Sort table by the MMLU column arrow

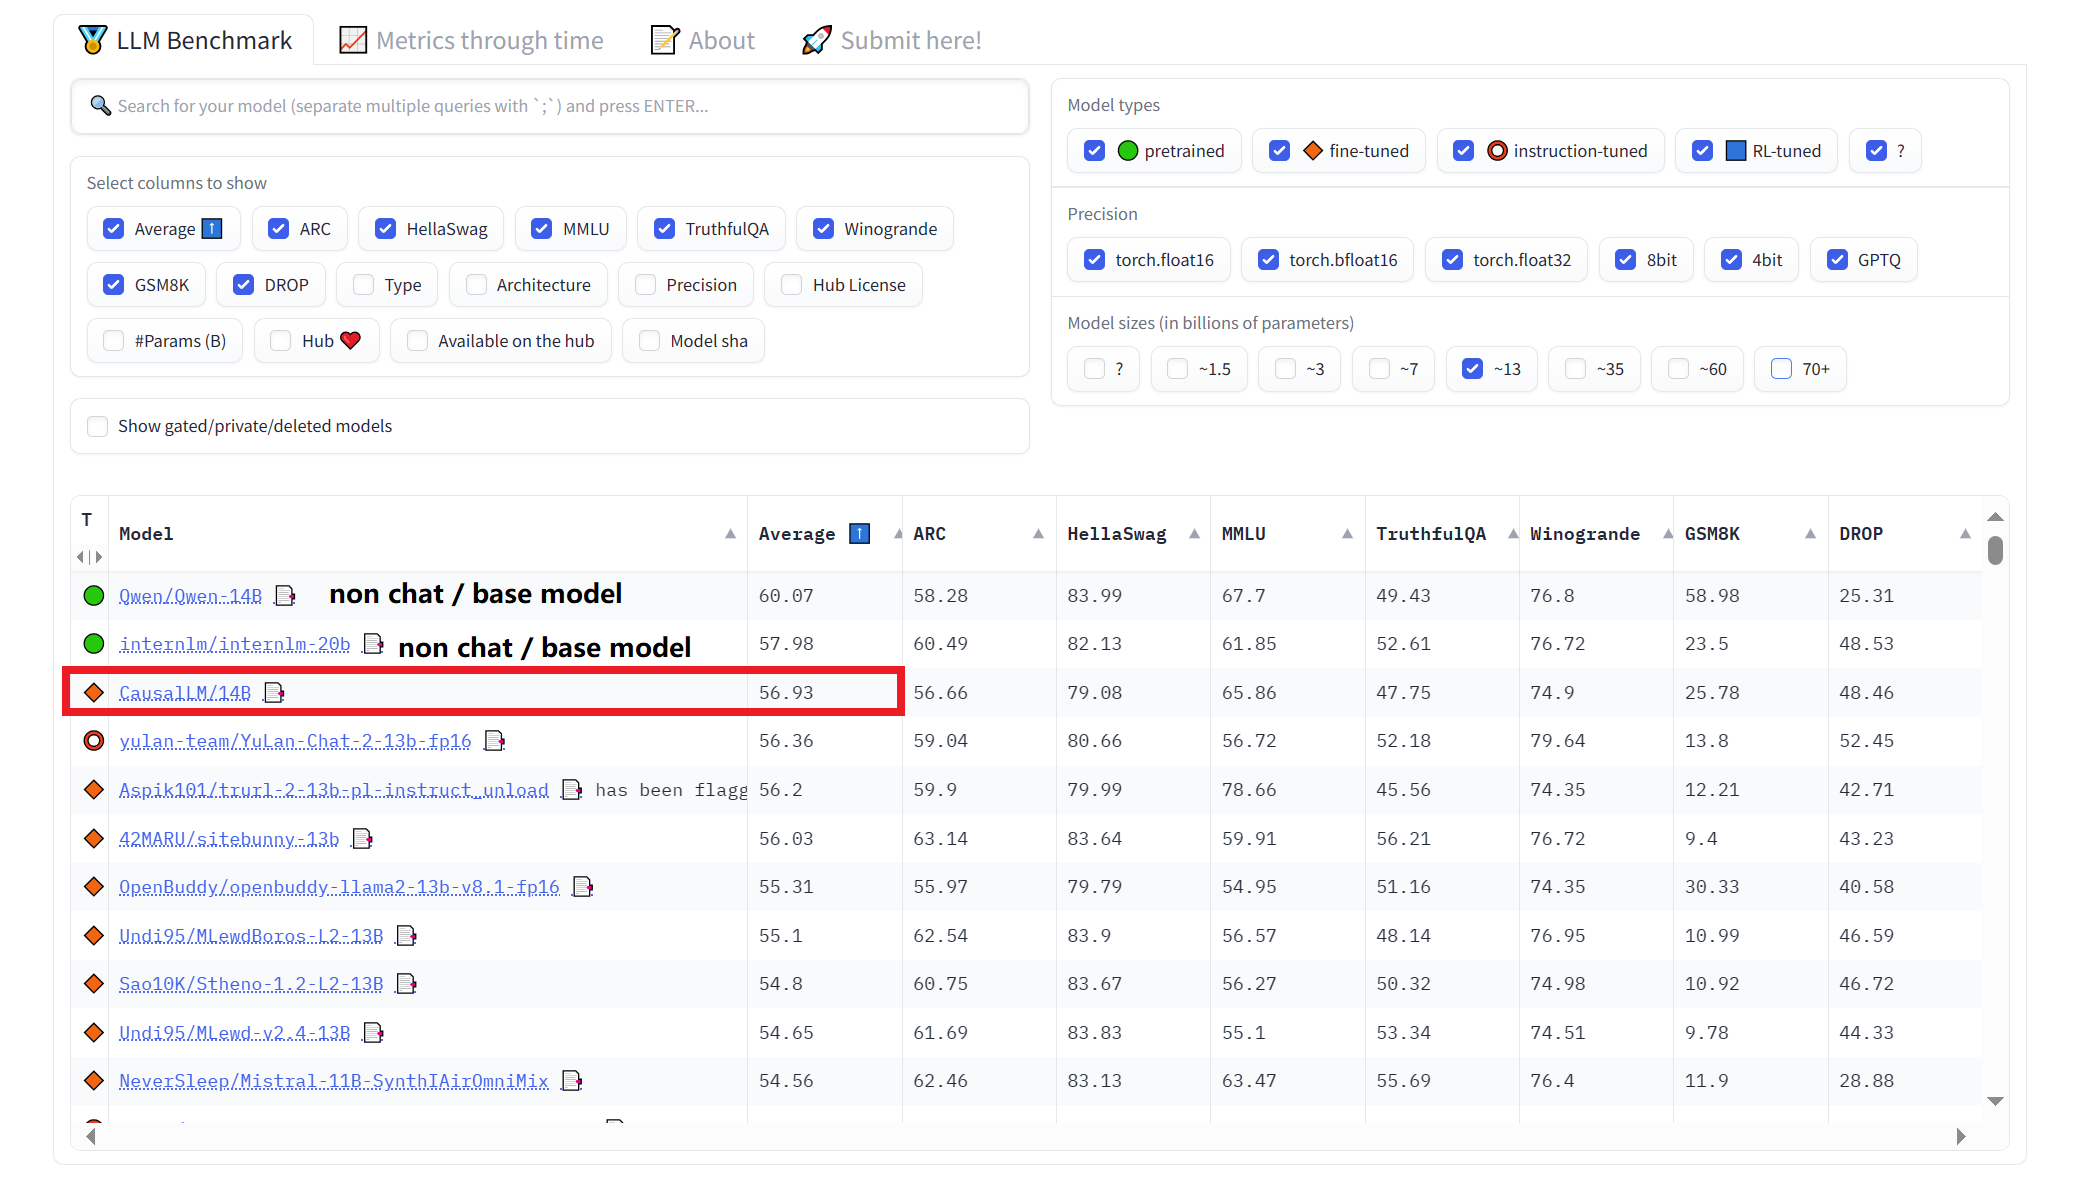(x=1347, y=534)
